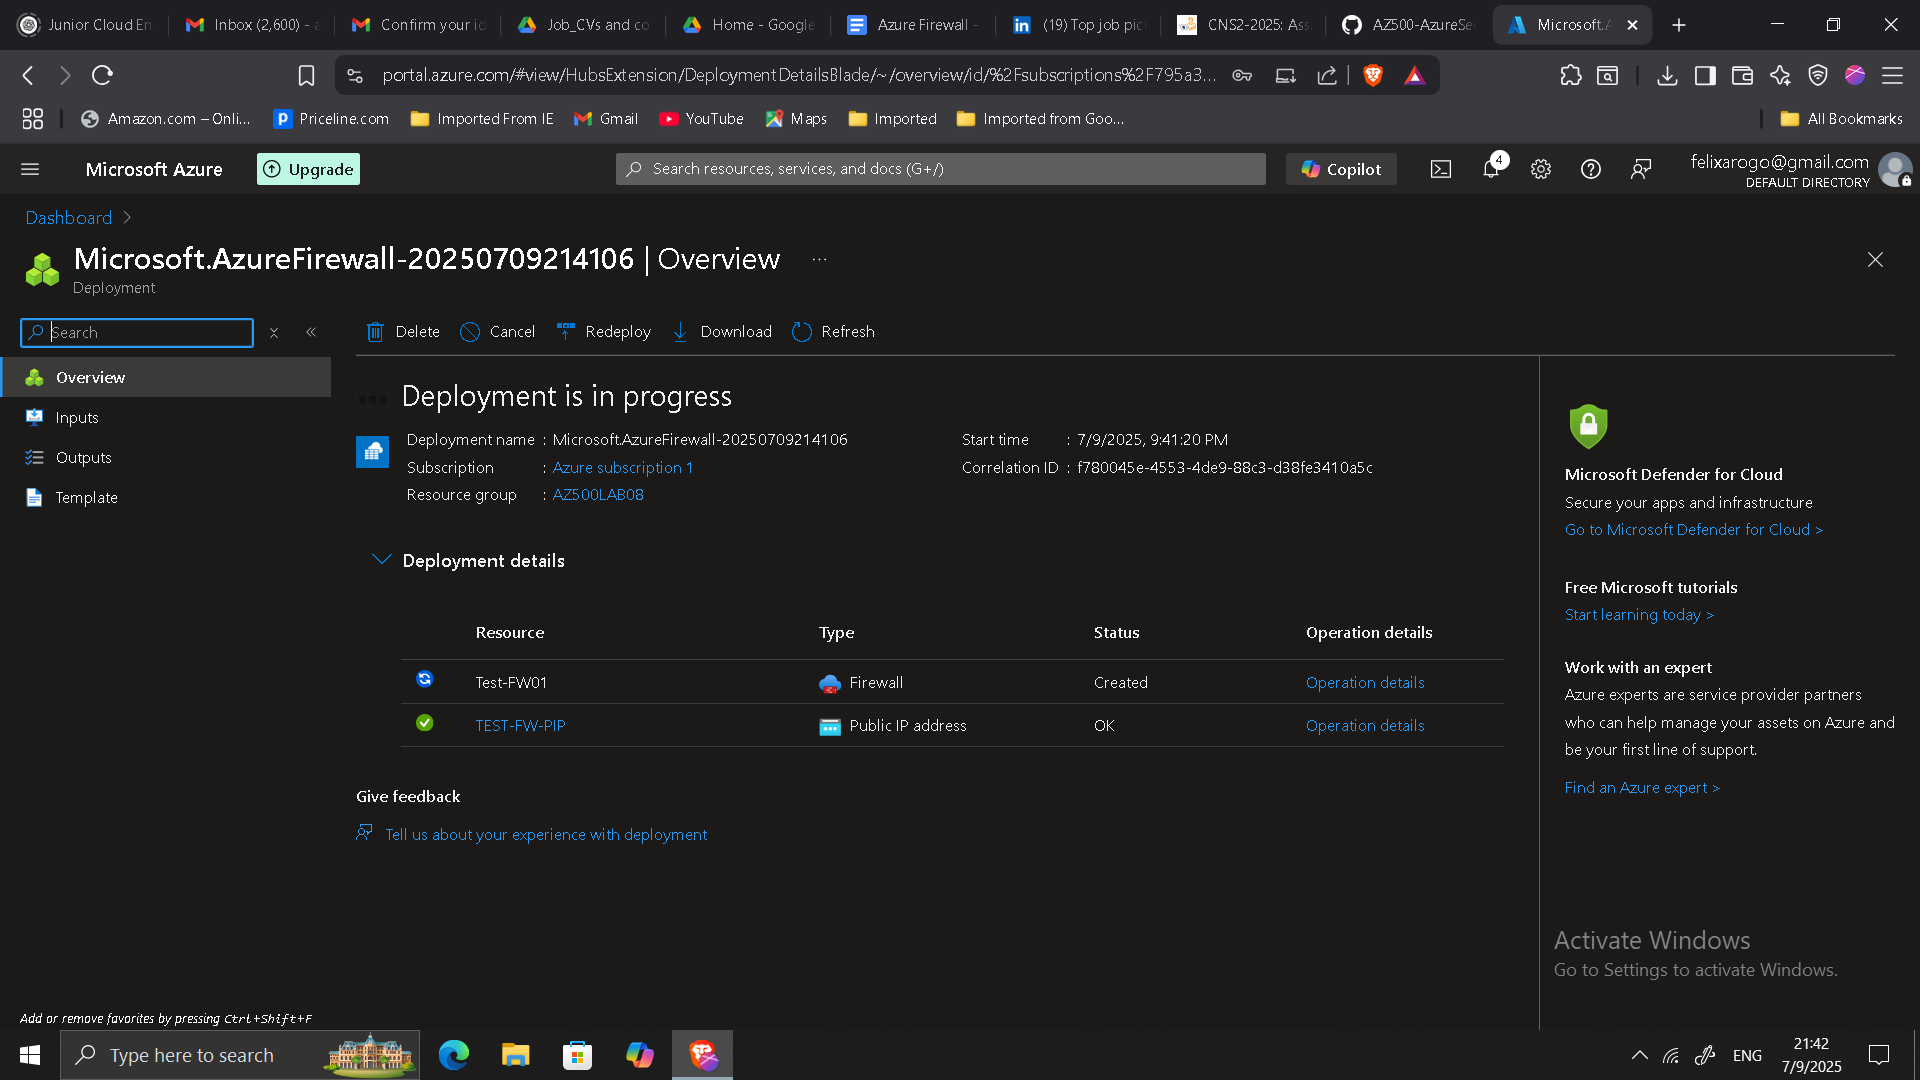
Task: Open the notifications bell
Action: pyautogui.click(x=1490, y=169)
